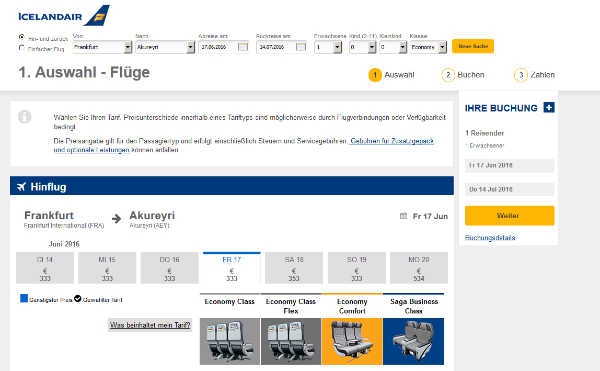This screenshot has width=600, height=371.
Task: Click Was beinhaltet mein Tarif? link
Action: [150, 325]
